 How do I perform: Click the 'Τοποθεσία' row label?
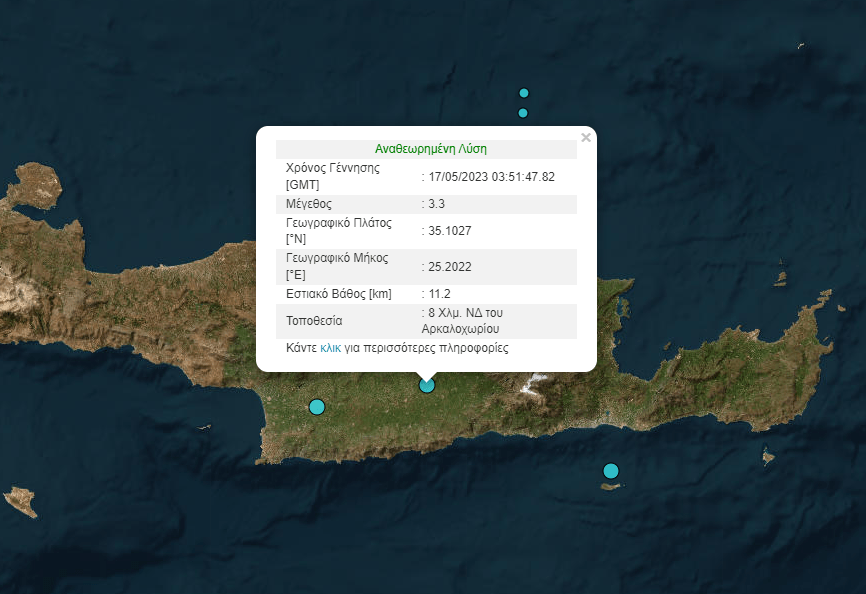[314, 321]
